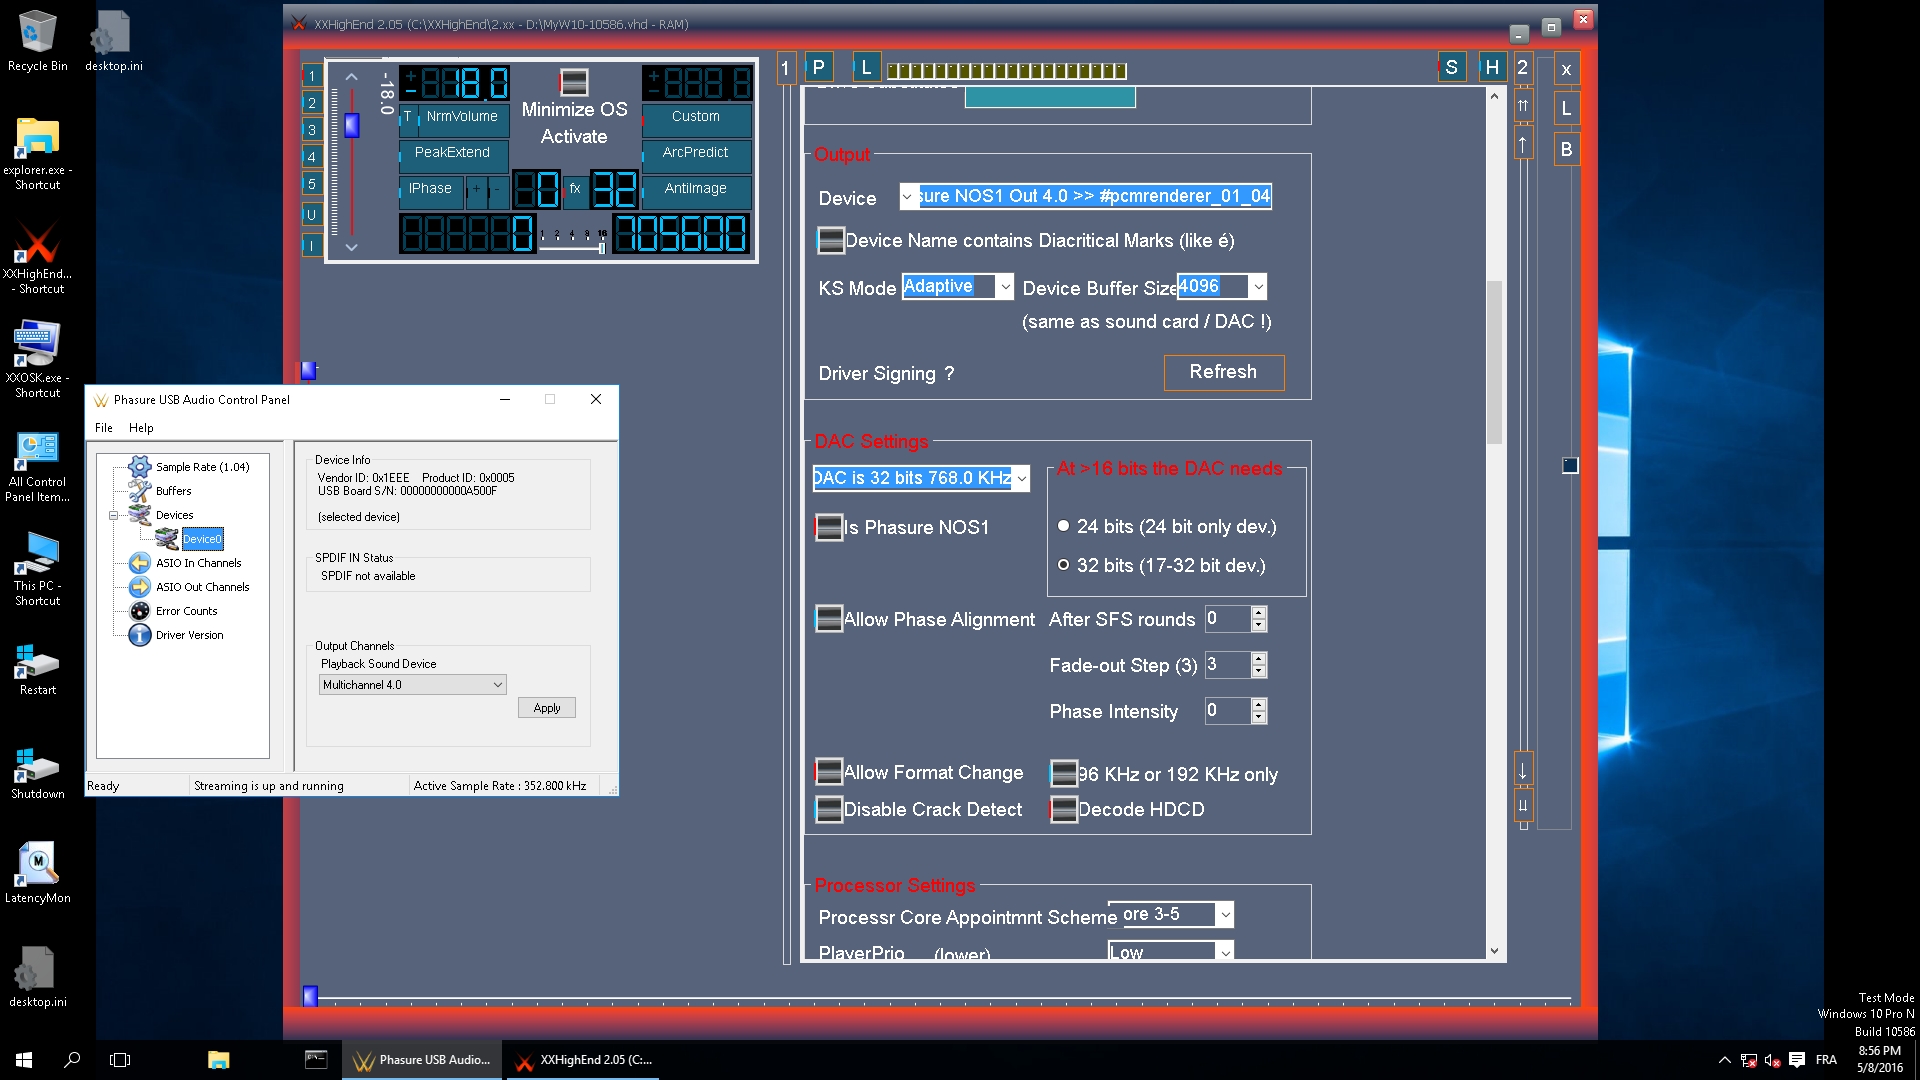Image resolution: width=1920 pixels, height=1080 pixels.
Task: Open Processor Core Appointment Scheme dropdown
Action: (1225, 915)
